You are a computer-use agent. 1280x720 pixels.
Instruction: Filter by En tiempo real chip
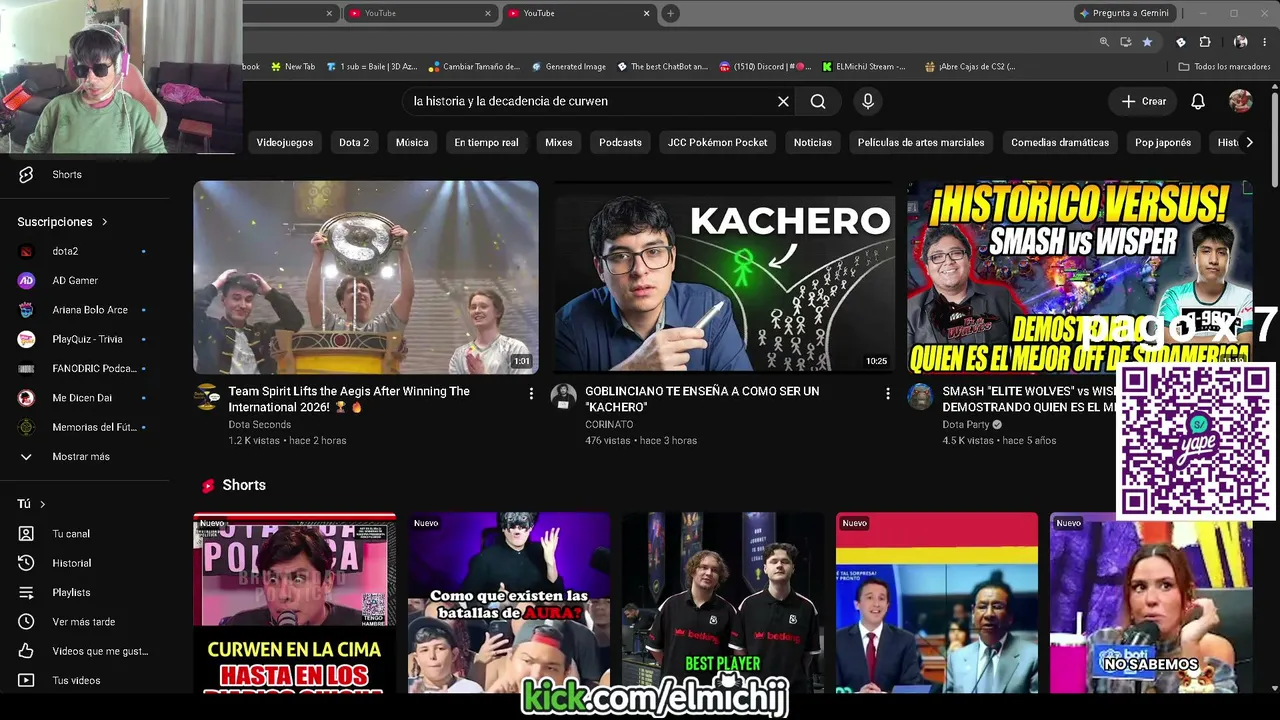pos(486,142)
